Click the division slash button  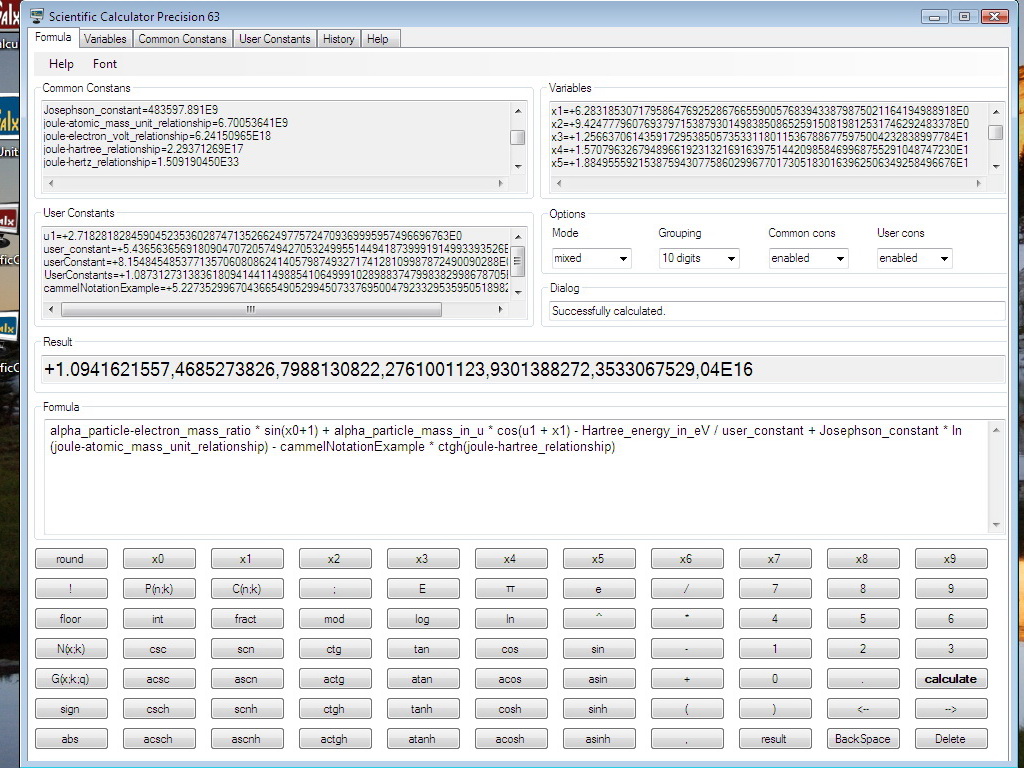click(686, 588)
